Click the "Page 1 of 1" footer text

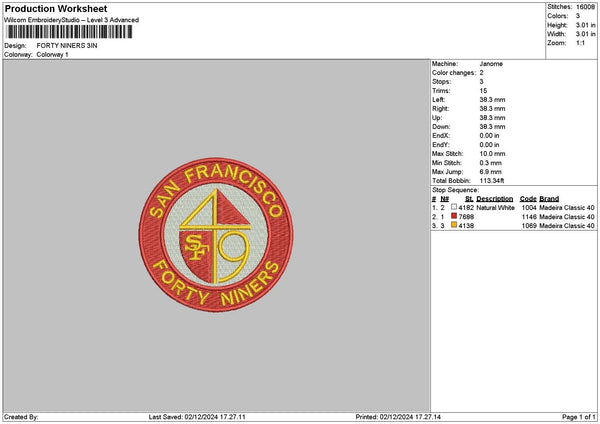click(579, 417)
